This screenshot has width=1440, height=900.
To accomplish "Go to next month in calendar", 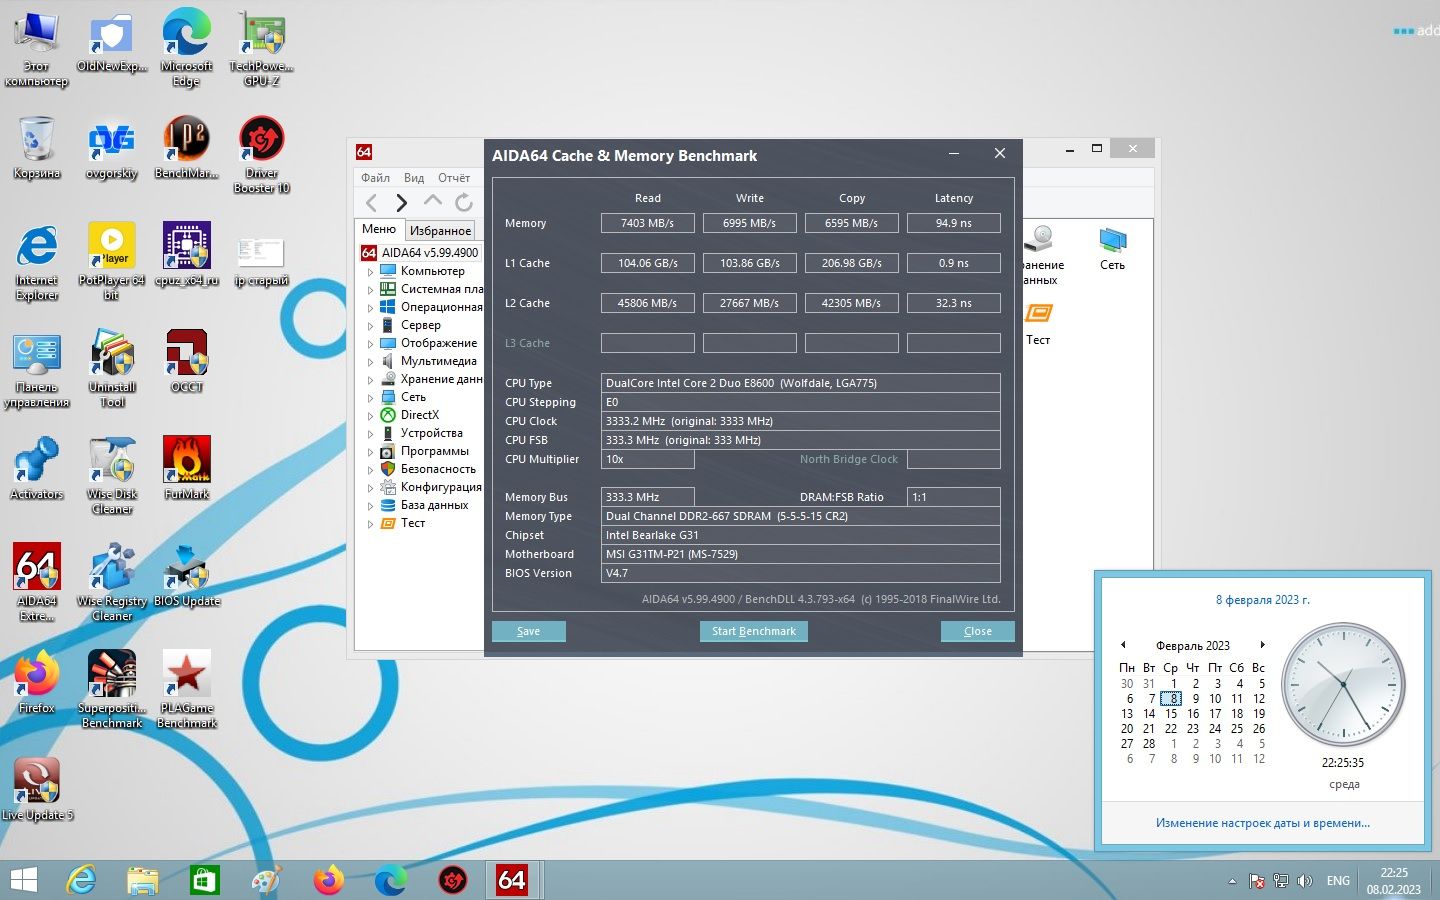I will (x=1262, y=645).
